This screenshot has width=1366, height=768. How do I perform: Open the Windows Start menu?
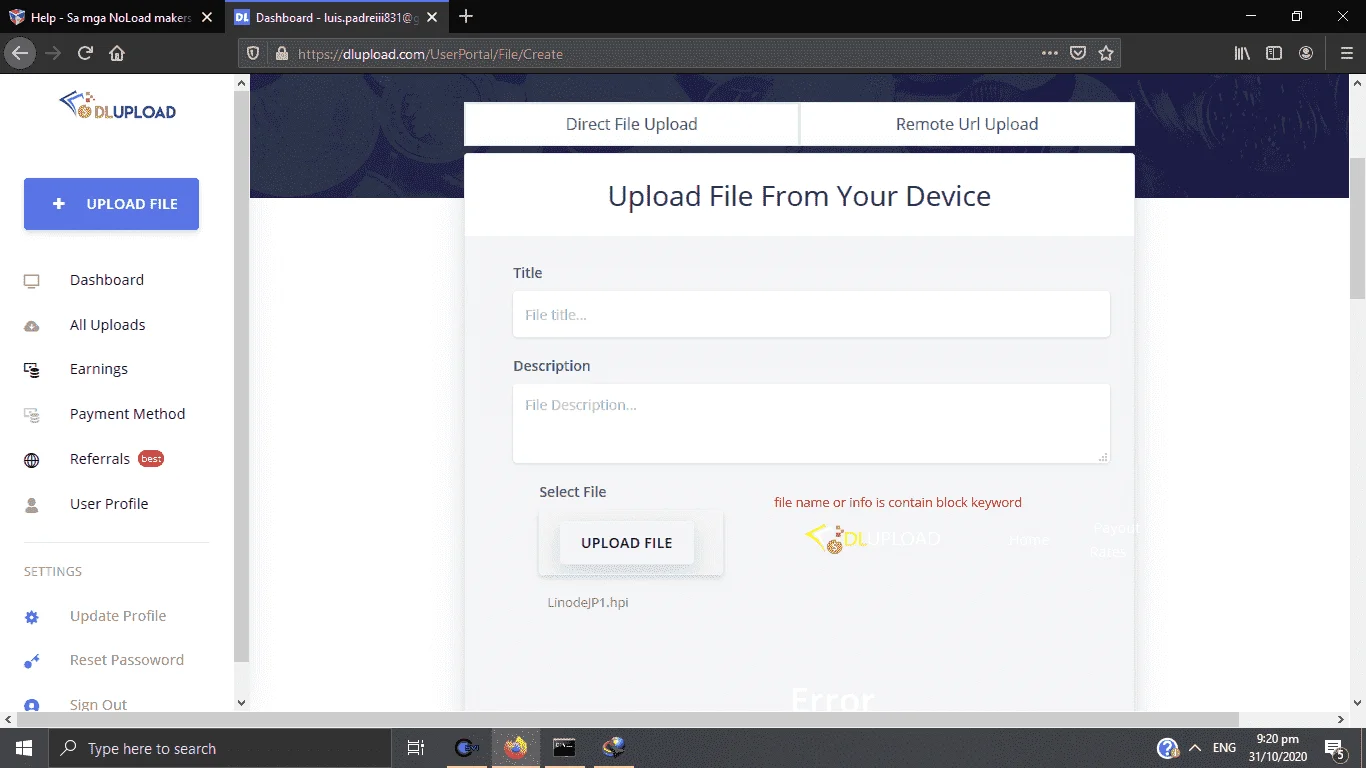(24, 748)
